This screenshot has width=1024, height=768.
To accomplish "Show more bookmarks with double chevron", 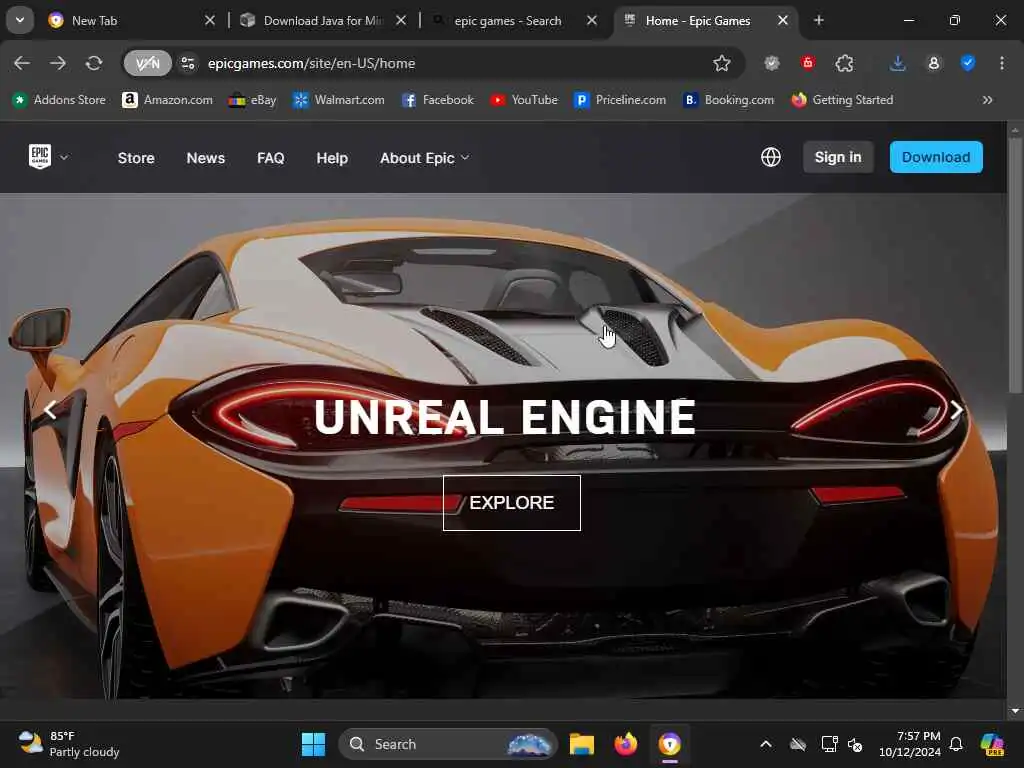I will (987, 100).
